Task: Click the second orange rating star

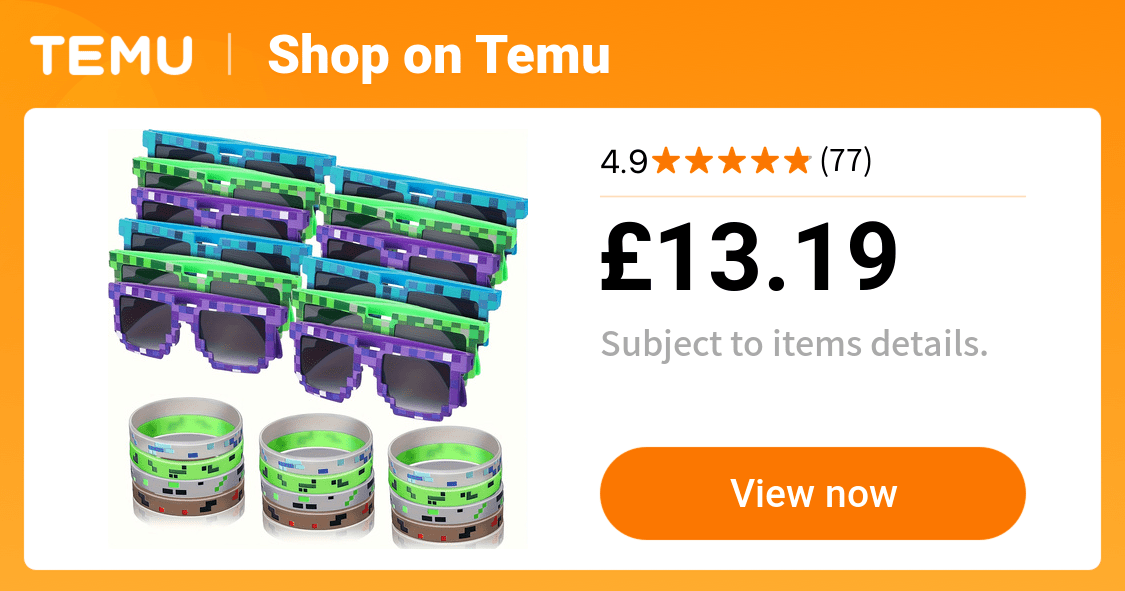Action: 700,161
